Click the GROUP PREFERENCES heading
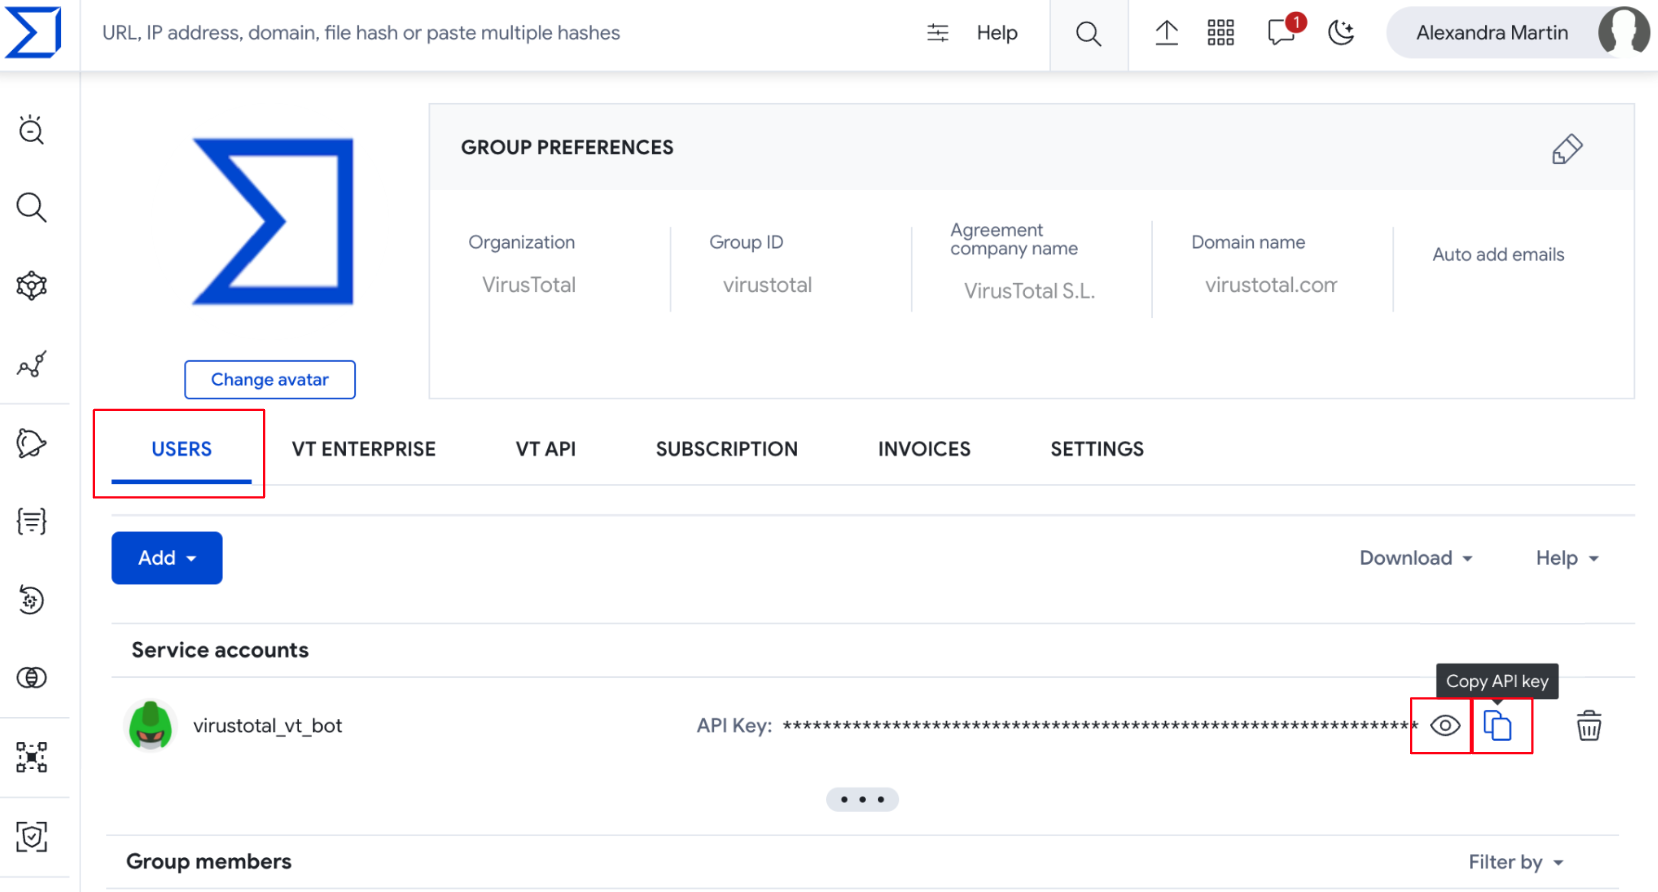Image resolution: width=1658 pixels, height=892 pixels. click(x=567, y=147)
